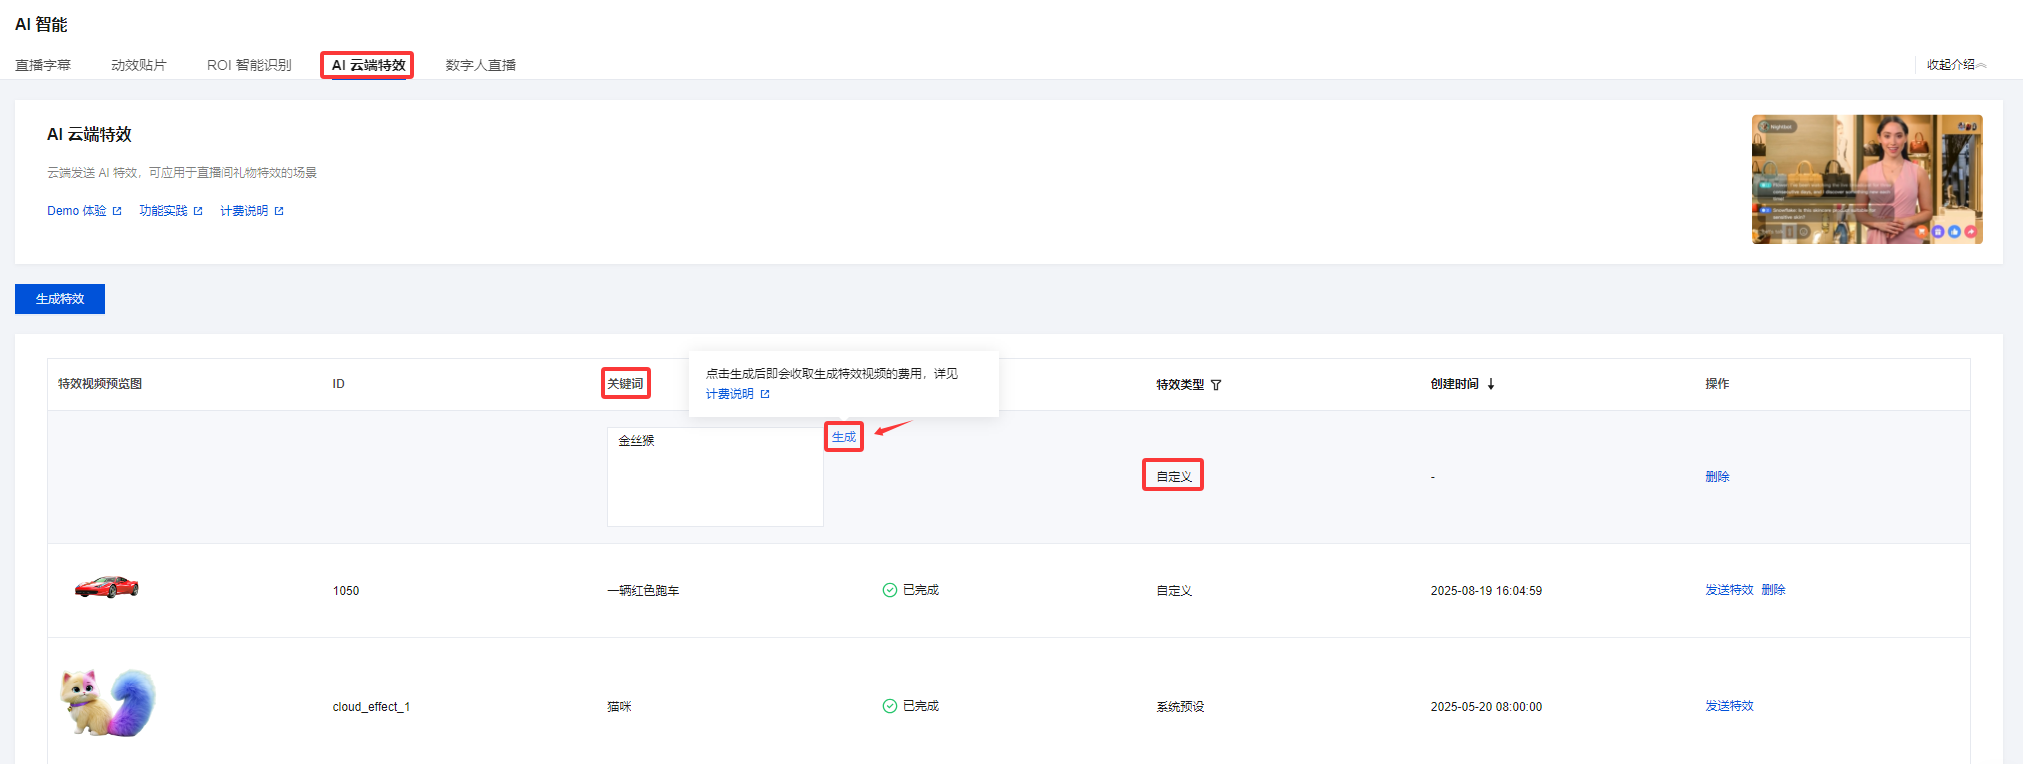Click the intro promo image of the presenter

[x=1867, y=179]
